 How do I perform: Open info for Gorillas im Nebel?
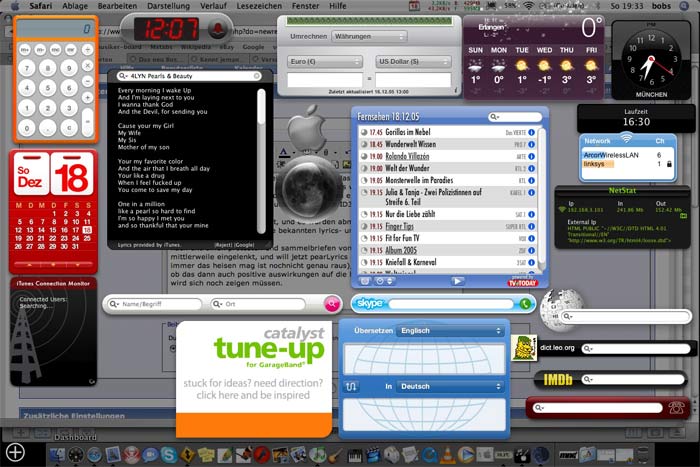point(531,133)
